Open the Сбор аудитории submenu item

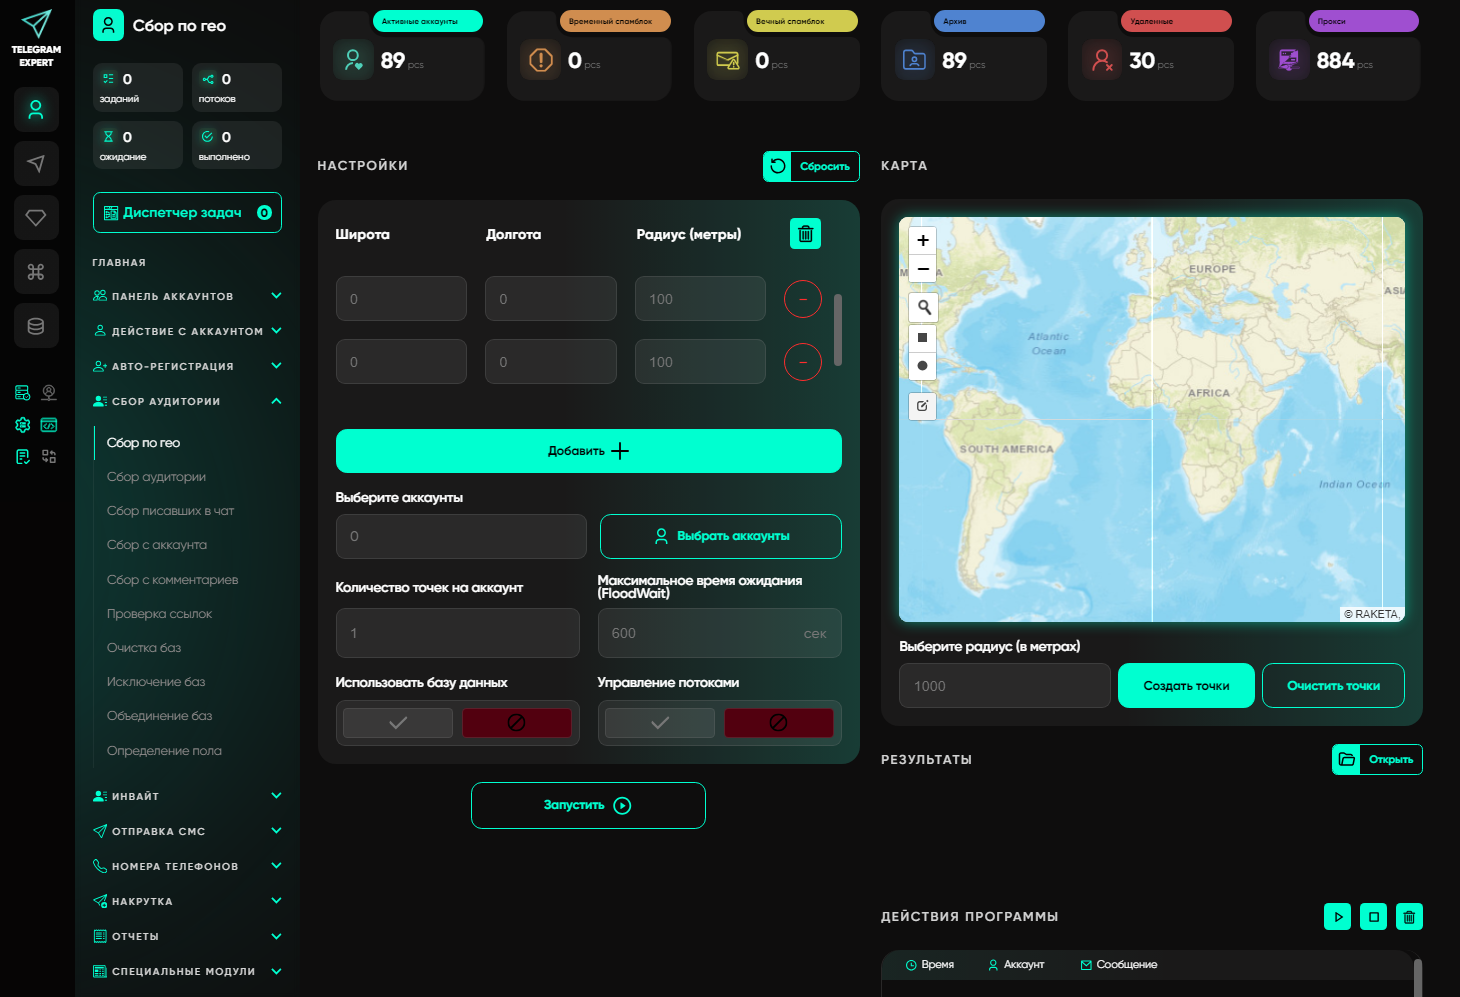point(156,477)
